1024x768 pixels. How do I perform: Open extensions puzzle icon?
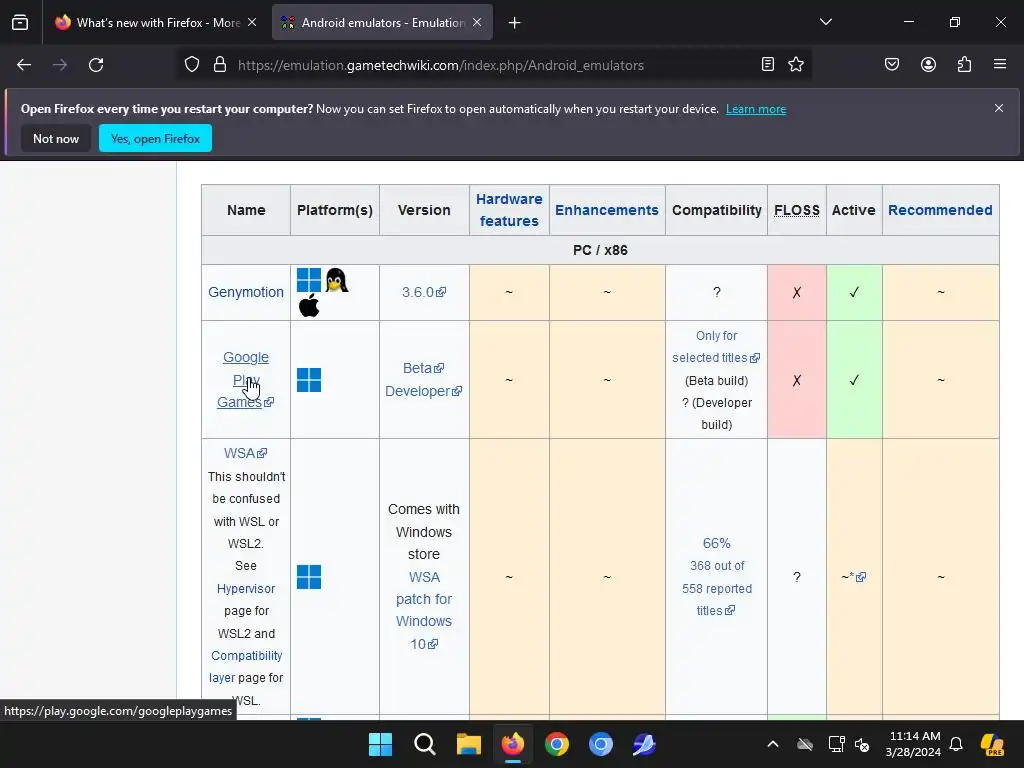coord(964,64)
